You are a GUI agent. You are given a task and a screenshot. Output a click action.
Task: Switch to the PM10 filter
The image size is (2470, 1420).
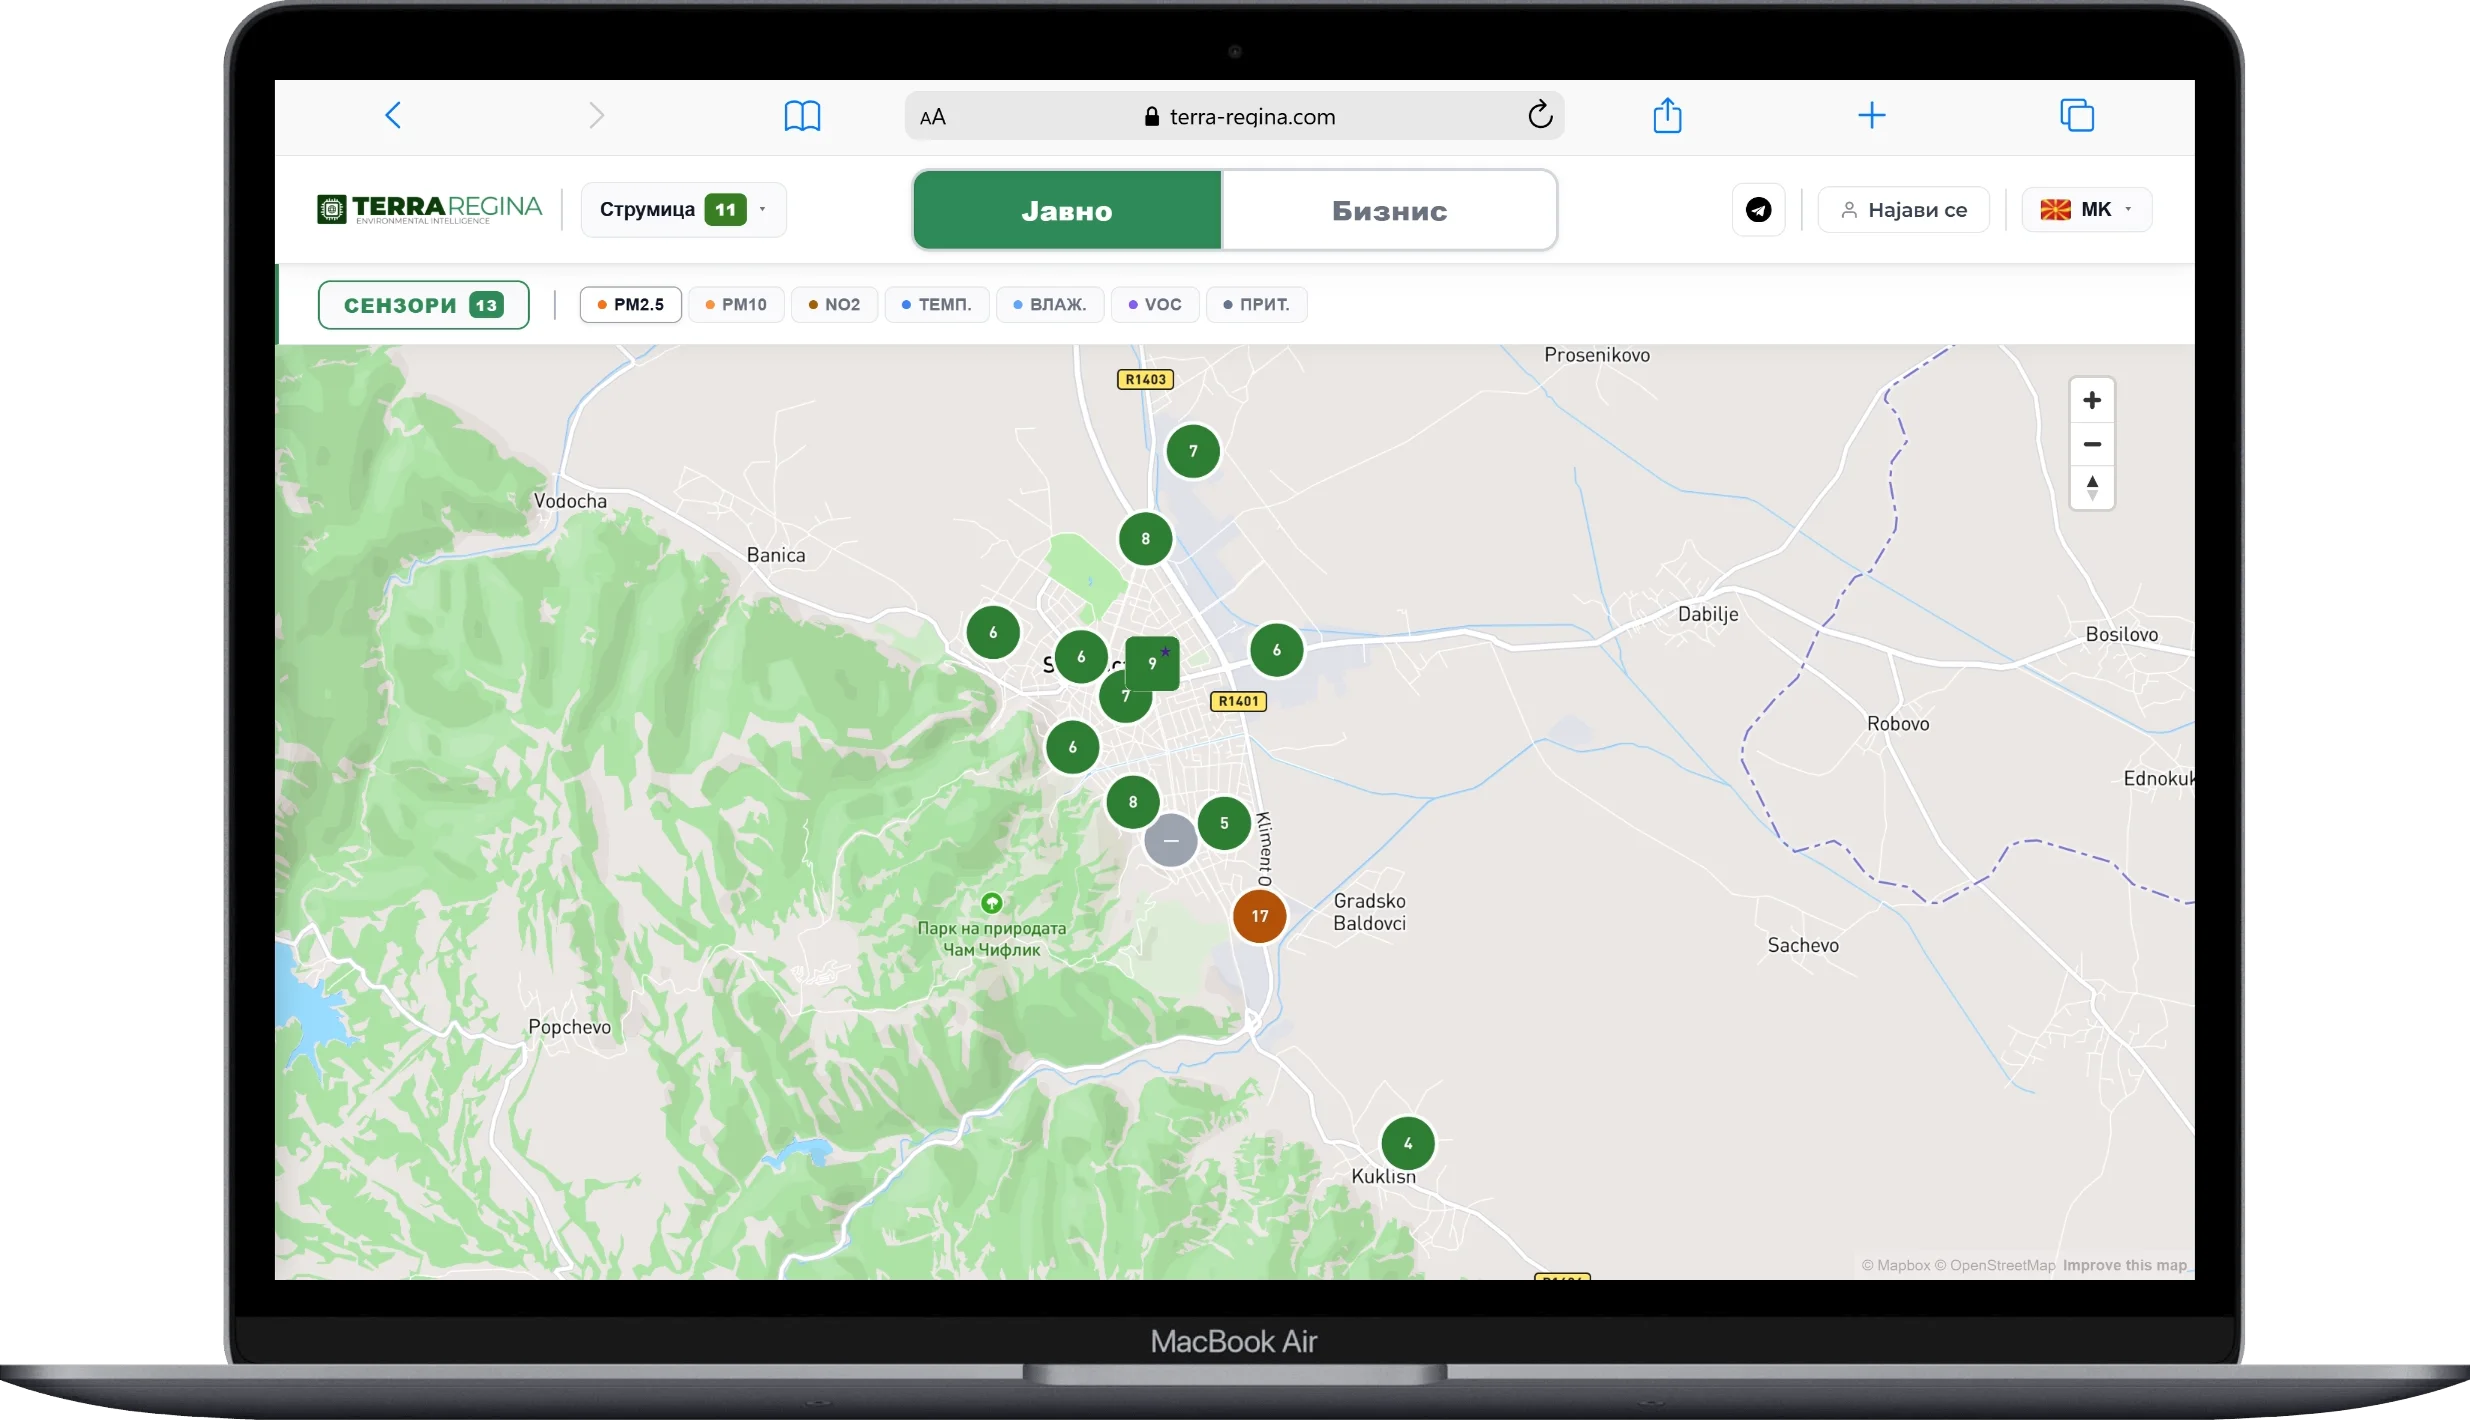click(736, 304)
